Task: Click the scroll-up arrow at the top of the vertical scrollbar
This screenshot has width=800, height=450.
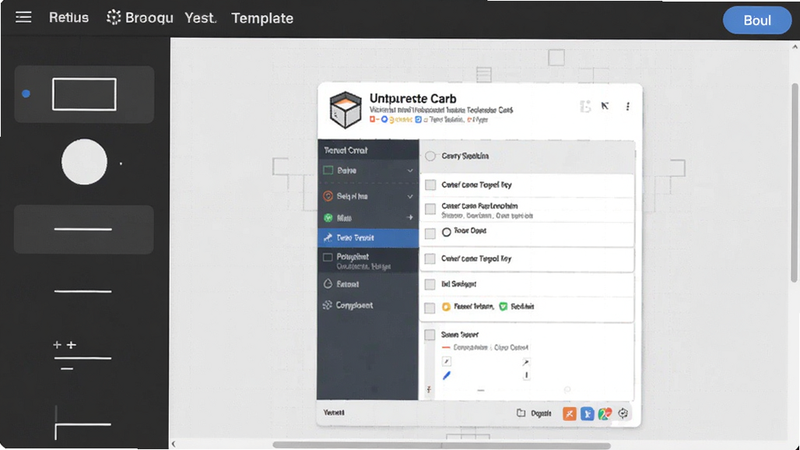Action: pos(794,47)
